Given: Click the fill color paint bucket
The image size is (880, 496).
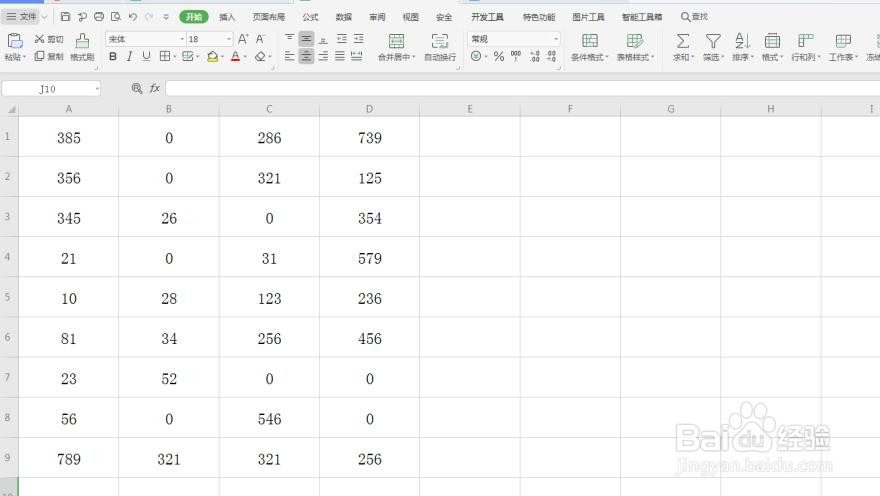Looking at the screenshot, I should point(213,56).
